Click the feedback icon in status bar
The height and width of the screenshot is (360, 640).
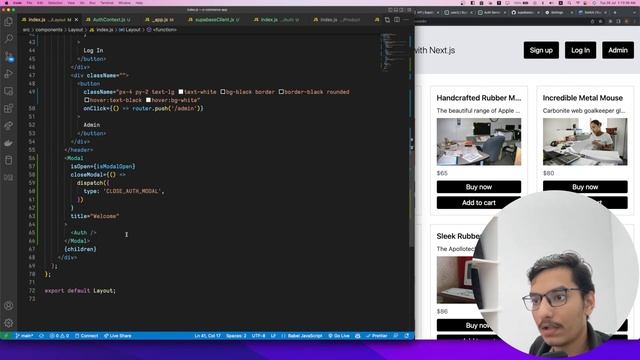(x=396, y=336)
